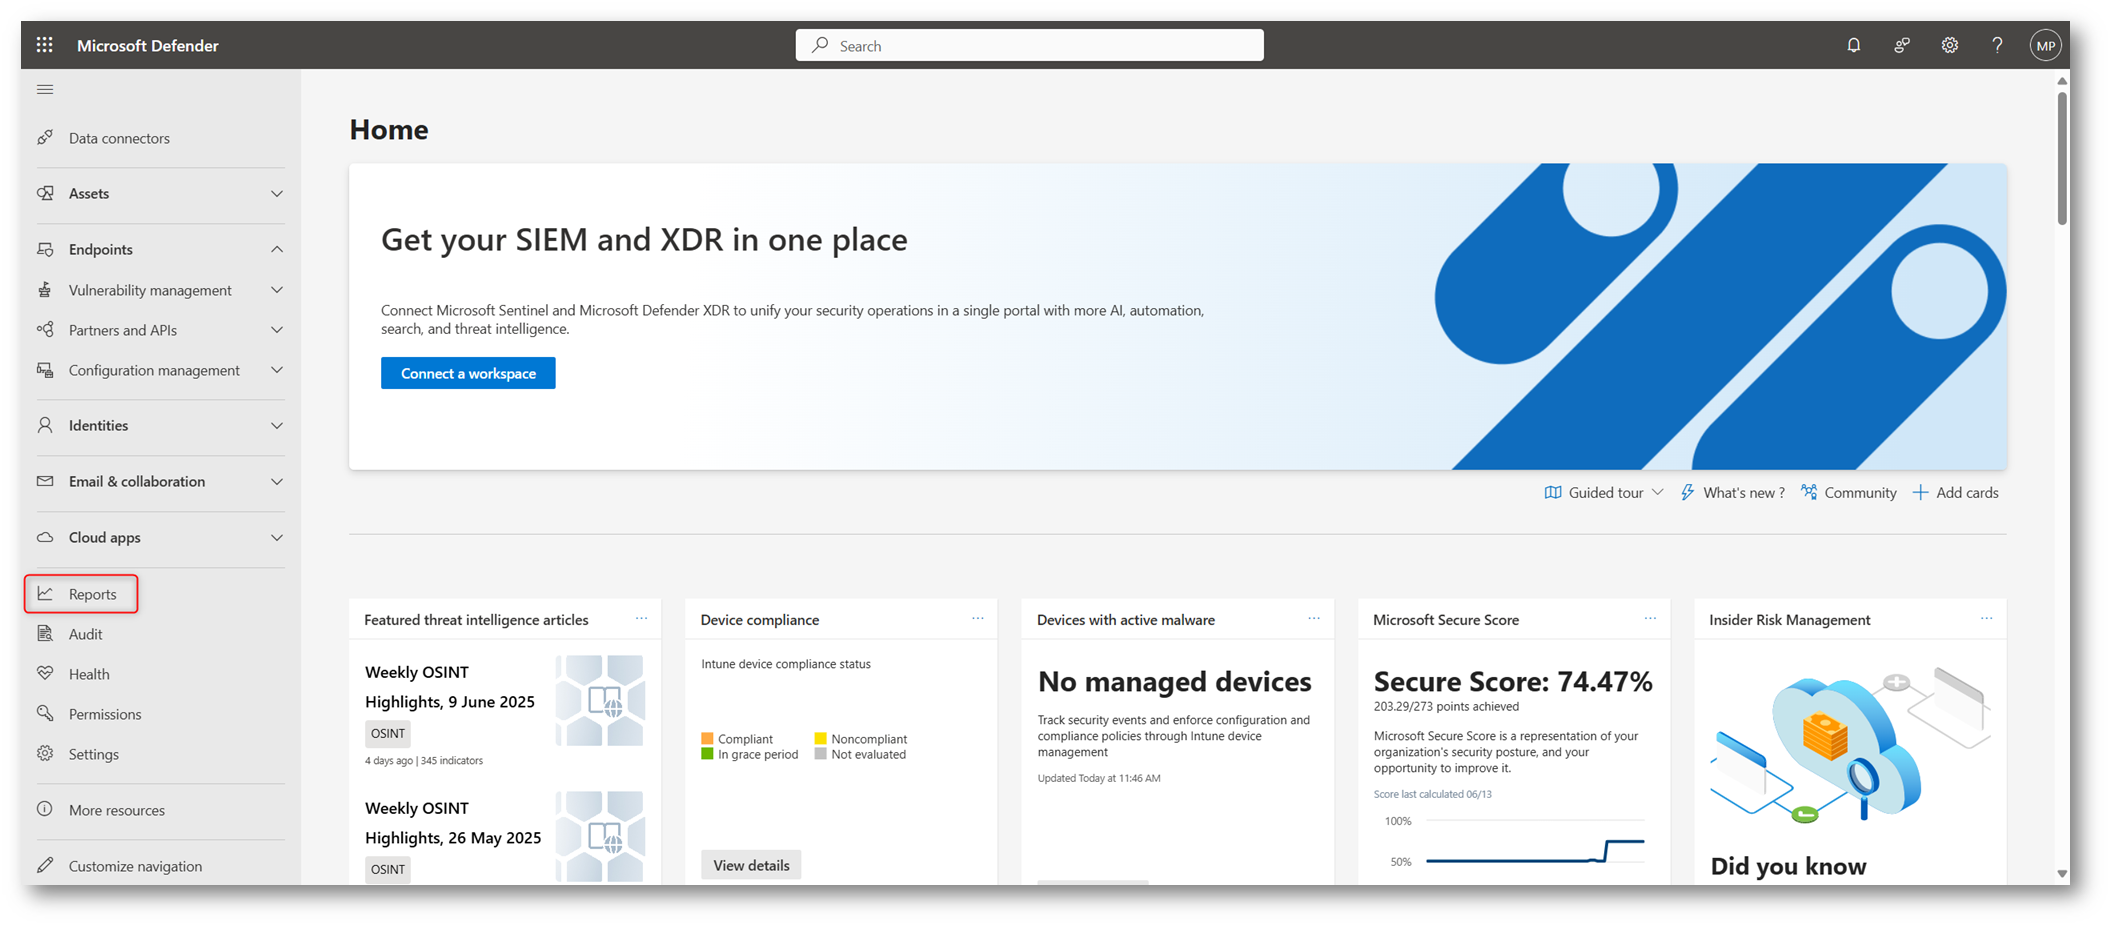Image resolution: width=2112 pixels, height=927 pixels.
Task: Click the Reports chart icon
Action: point(45,594)
